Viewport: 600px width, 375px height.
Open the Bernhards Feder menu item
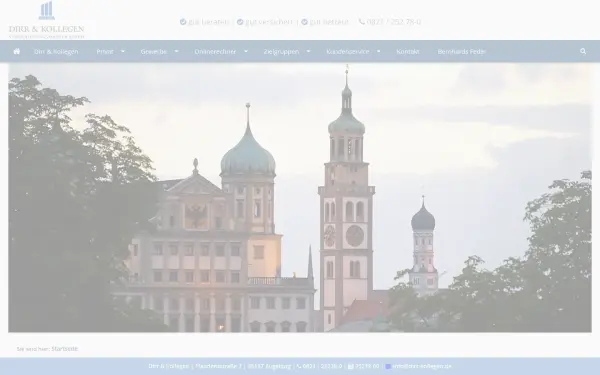click(x=462, y=51)
